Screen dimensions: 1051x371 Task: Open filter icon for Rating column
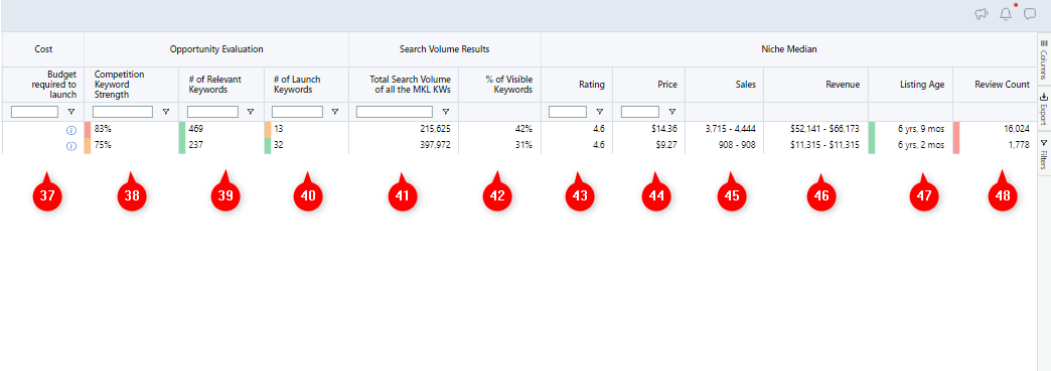[x=599, y=112]
